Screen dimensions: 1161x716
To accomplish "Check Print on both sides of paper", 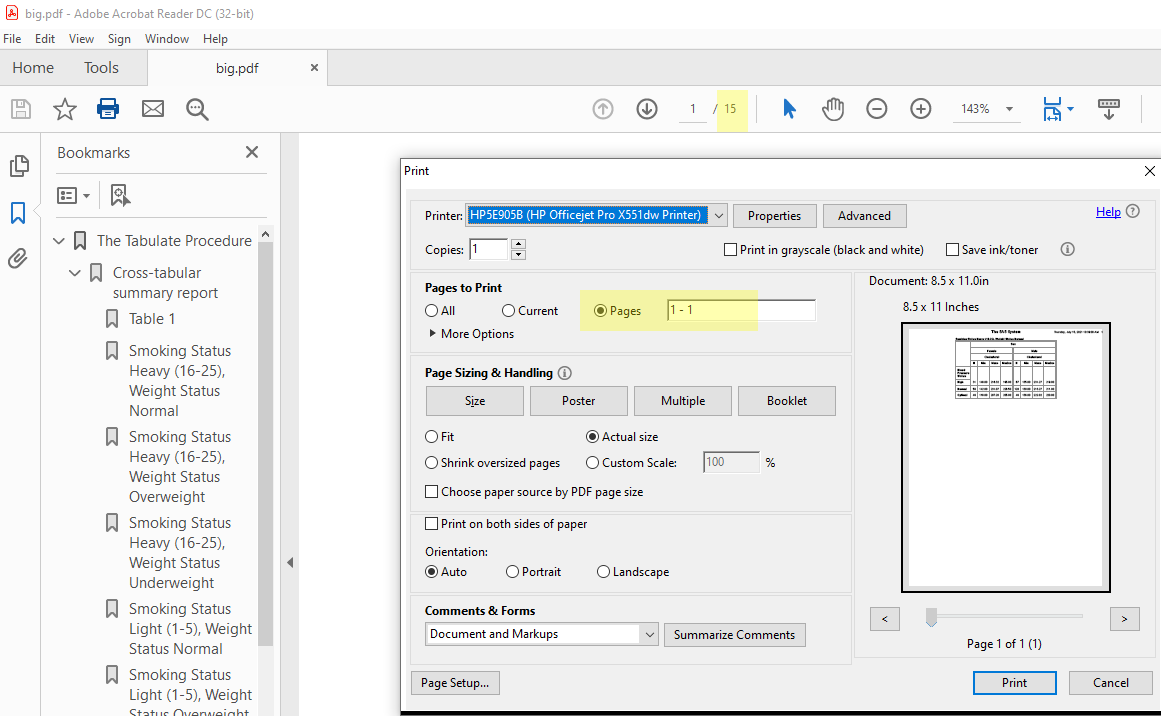I will 431,523.
